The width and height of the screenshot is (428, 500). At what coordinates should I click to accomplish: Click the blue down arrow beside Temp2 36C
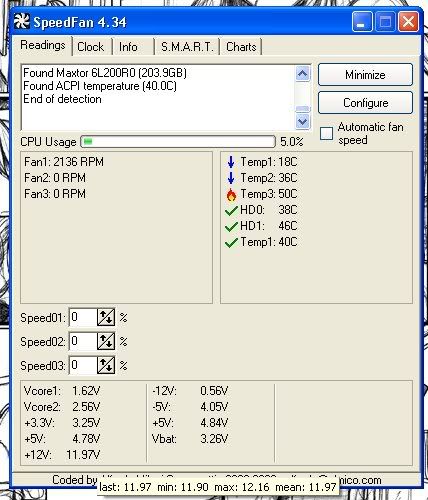click(x=231, y=178)
